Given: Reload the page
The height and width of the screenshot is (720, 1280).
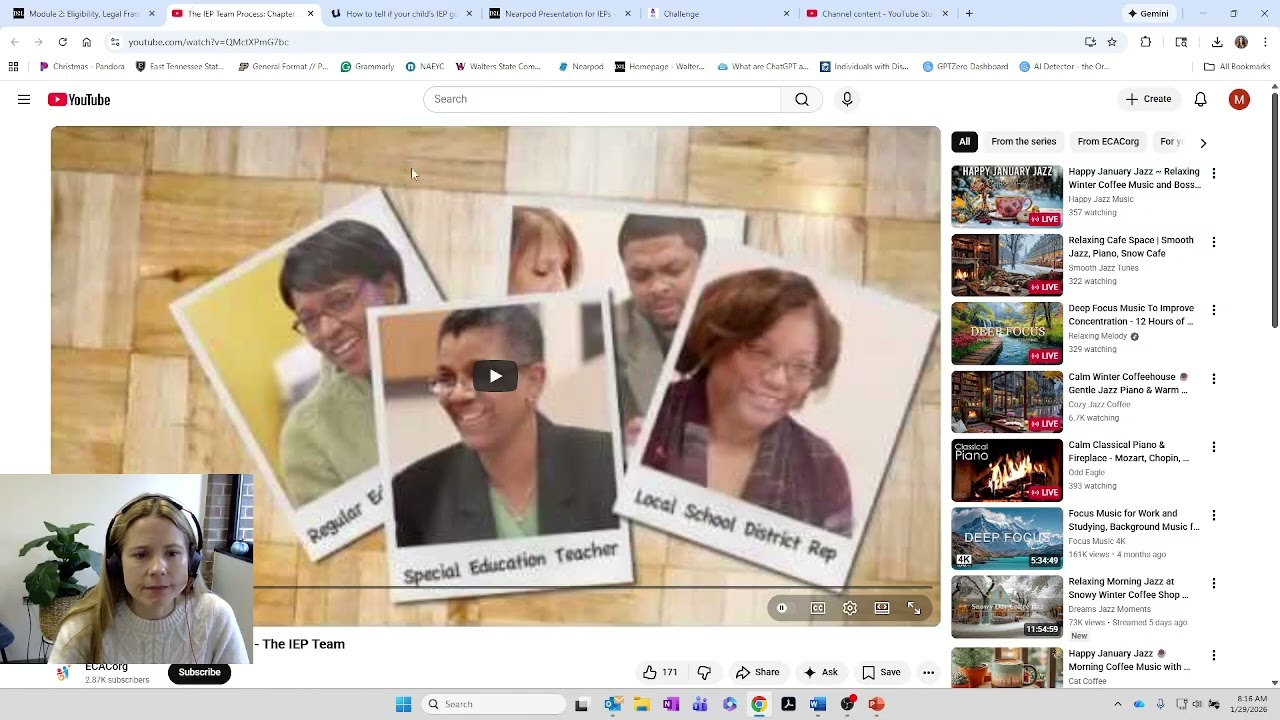Looking at the screenshot, I should pyautogui.click(x=62, y=42).
